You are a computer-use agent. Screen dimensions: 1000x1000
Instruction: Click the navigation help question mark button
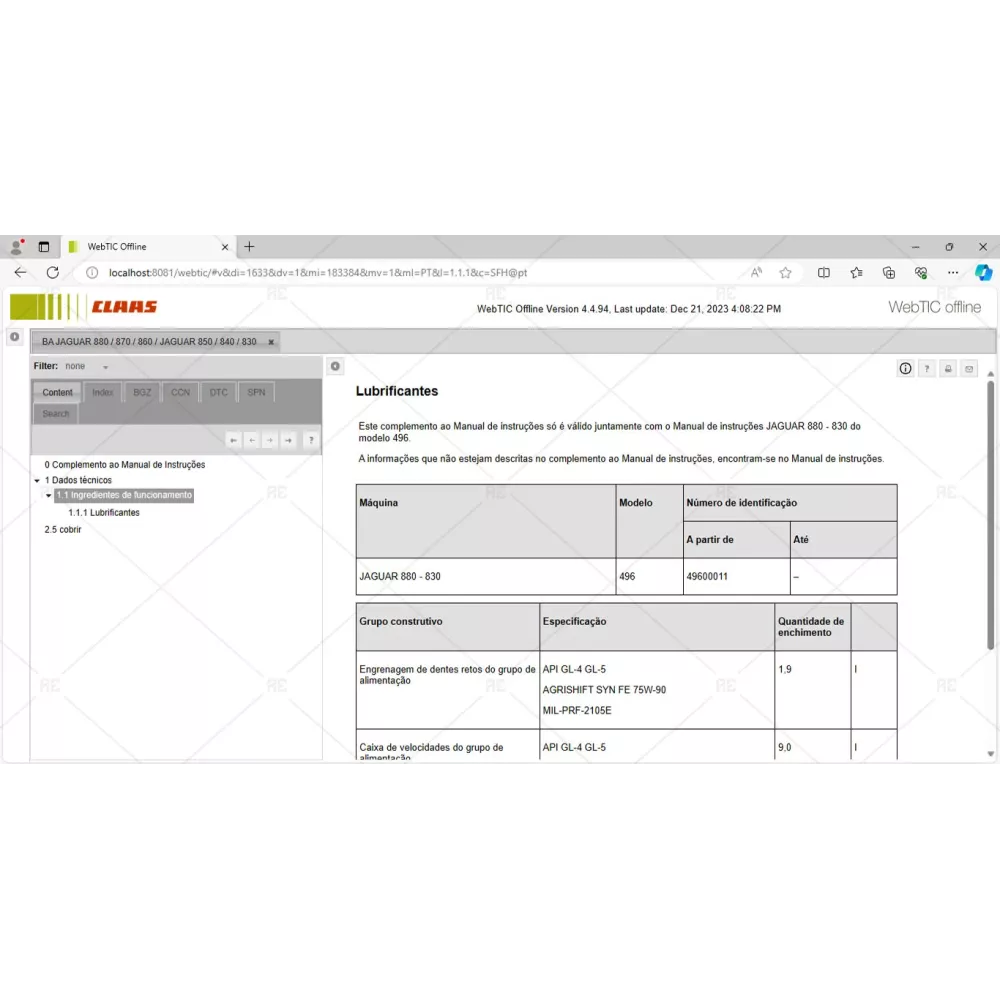(311, 440)
